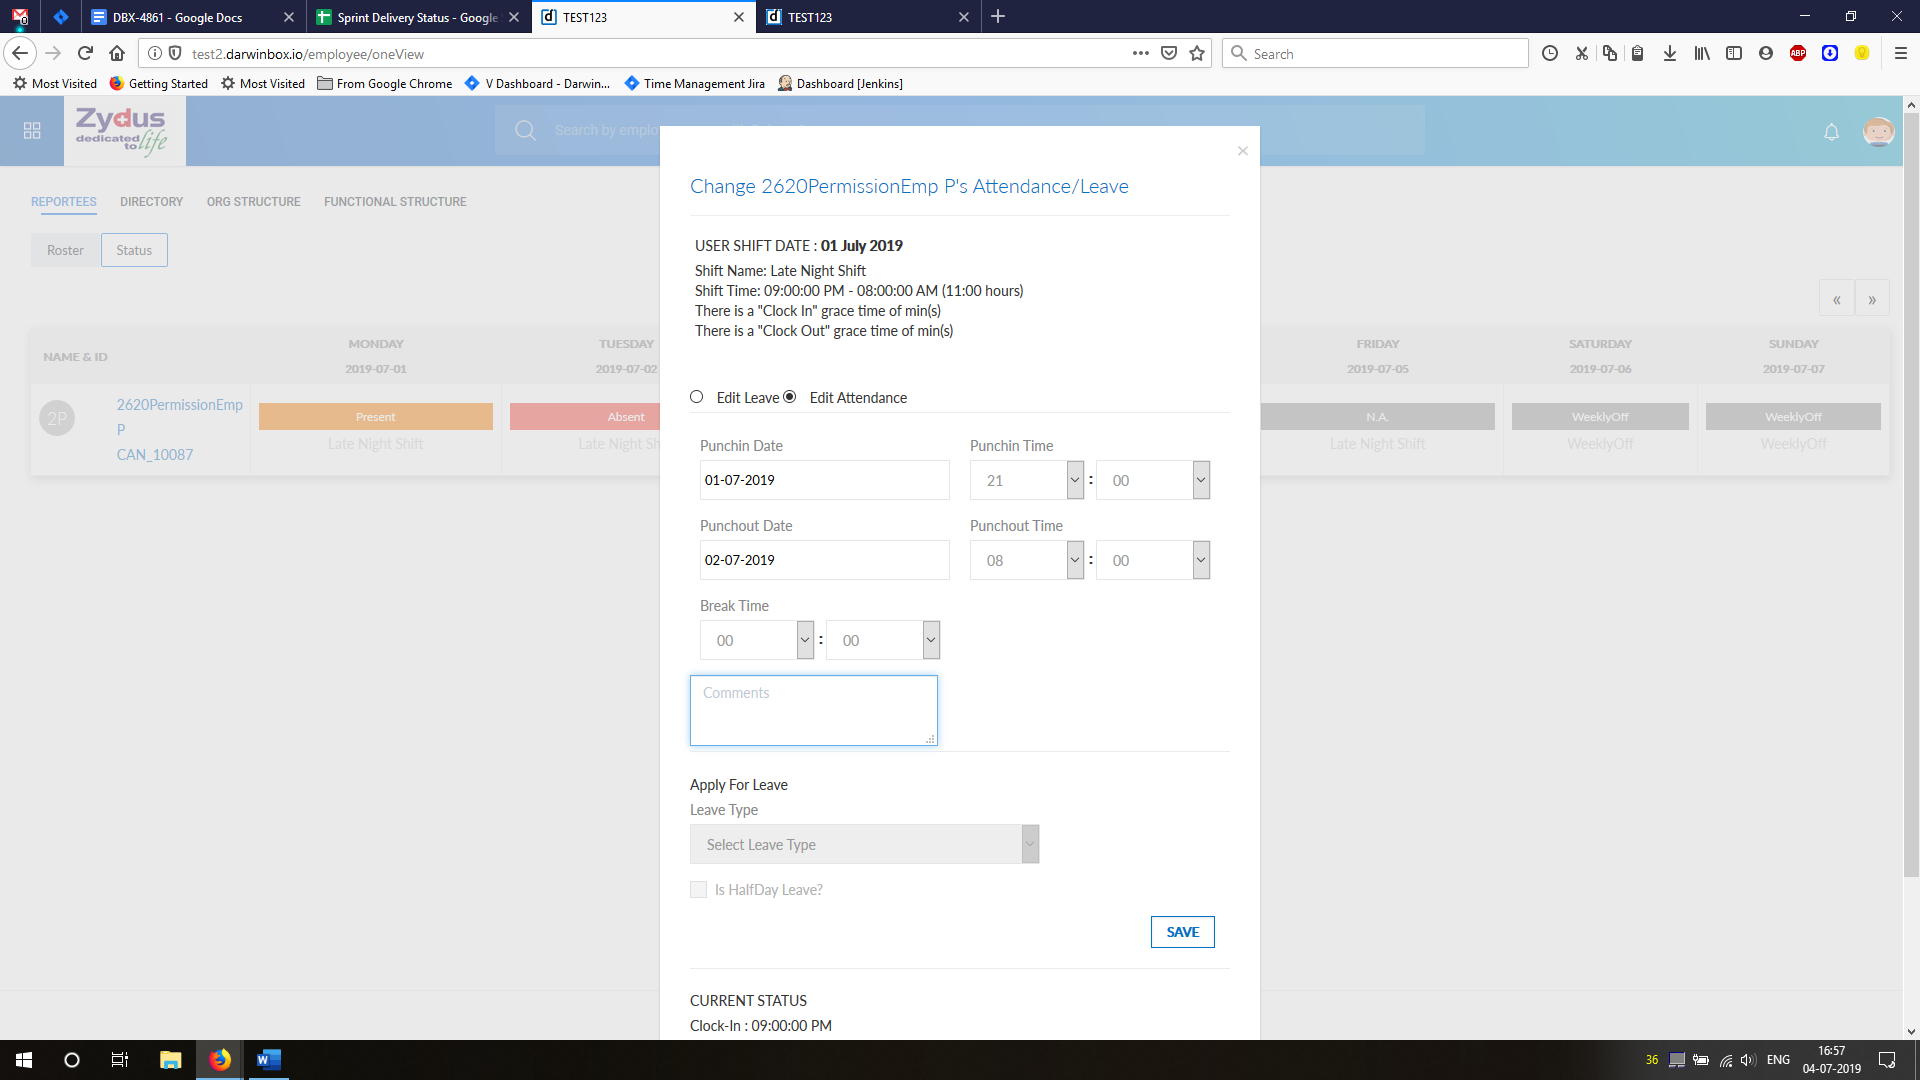Screen dimensions: 1920x1080
Task: Open the apps grid menu icon
Action: tap(32, 131)
